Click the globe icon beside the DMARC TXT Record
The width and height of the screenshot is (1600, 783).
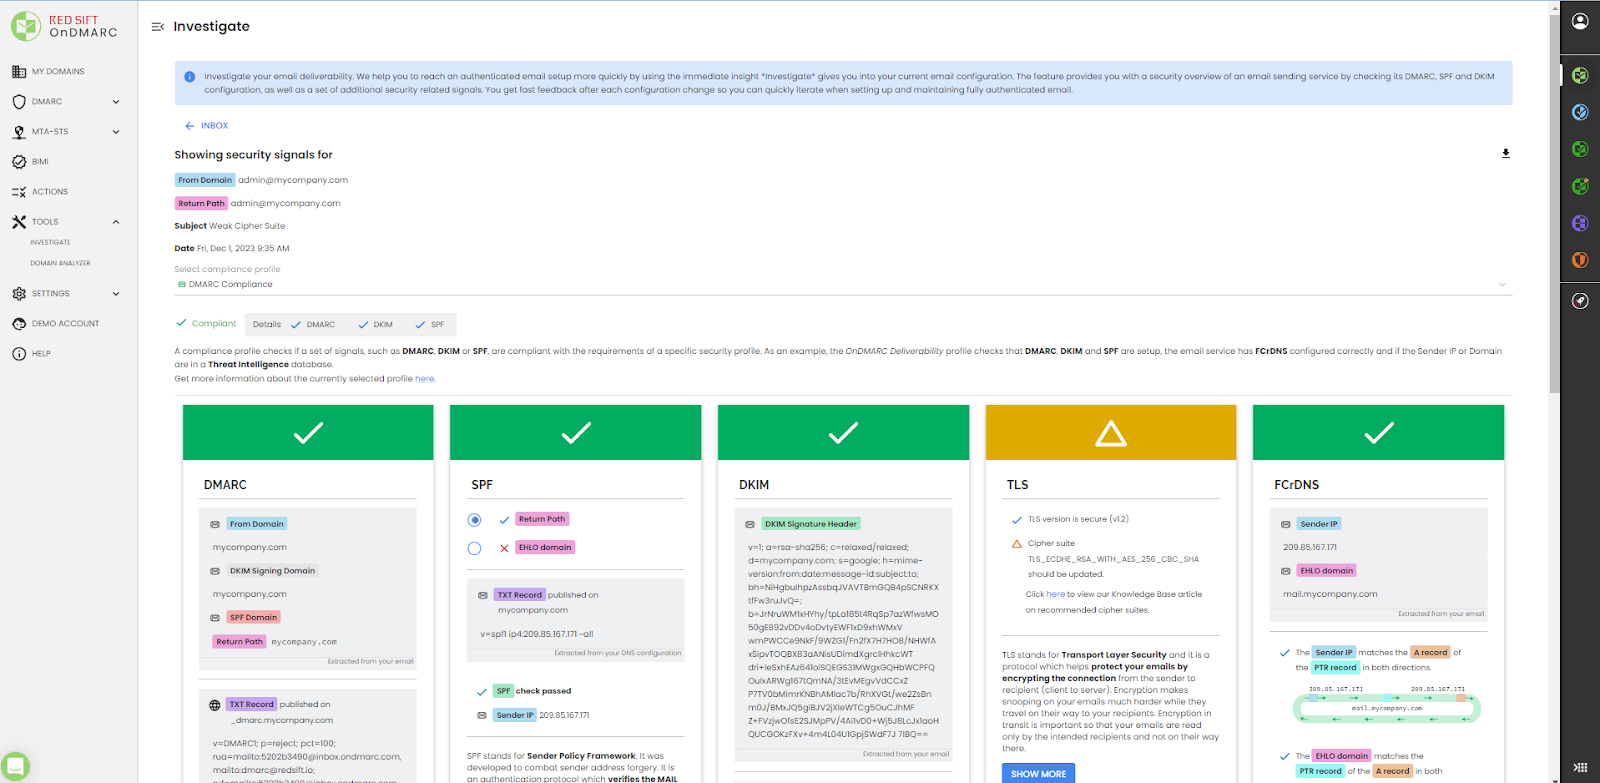[x=215, y=705]
